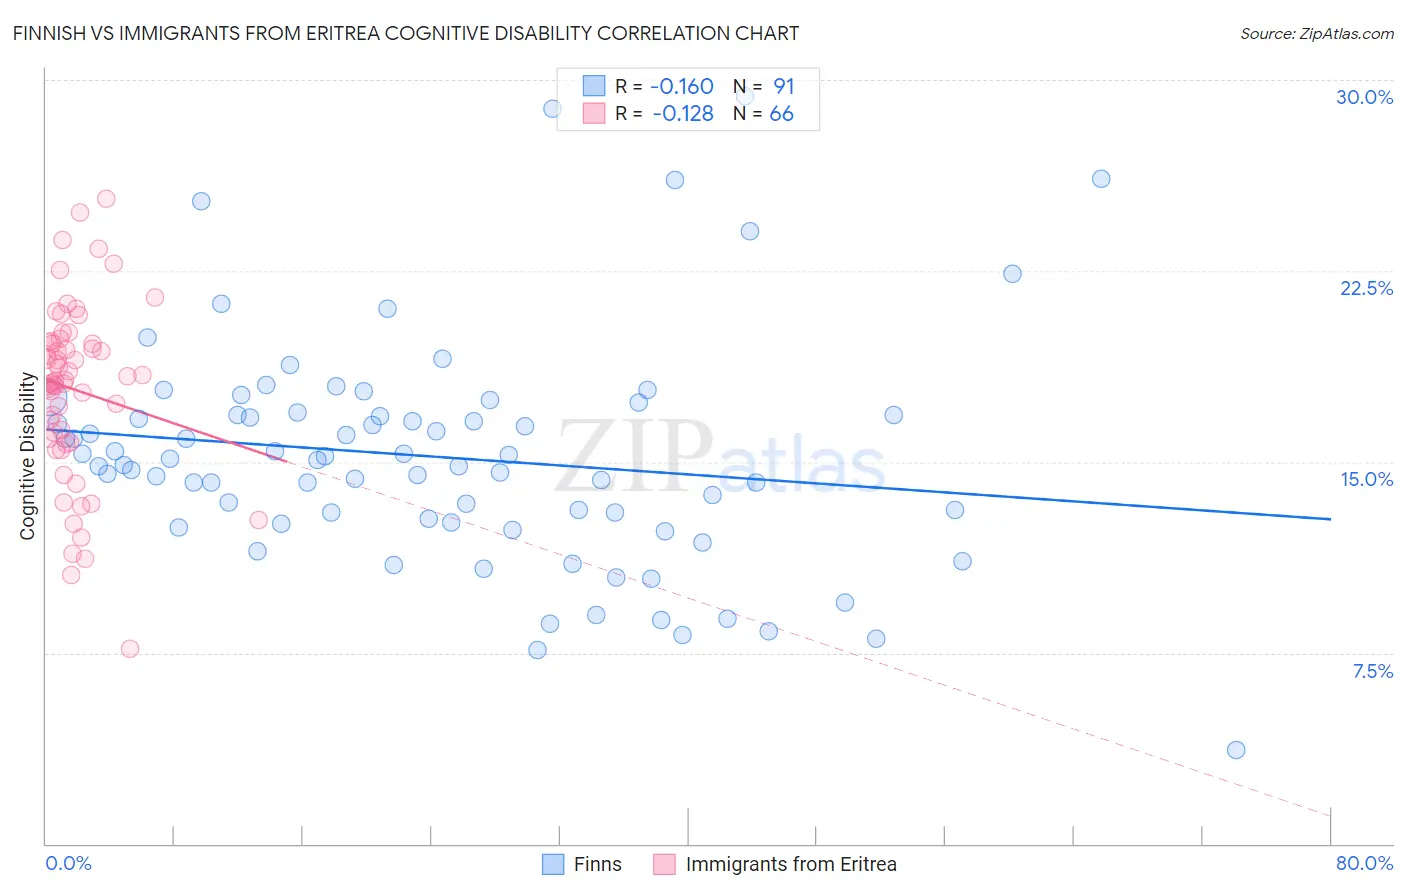
Task: Click the pink R = -0.128 stats swatch
Action: click(594, 113)
